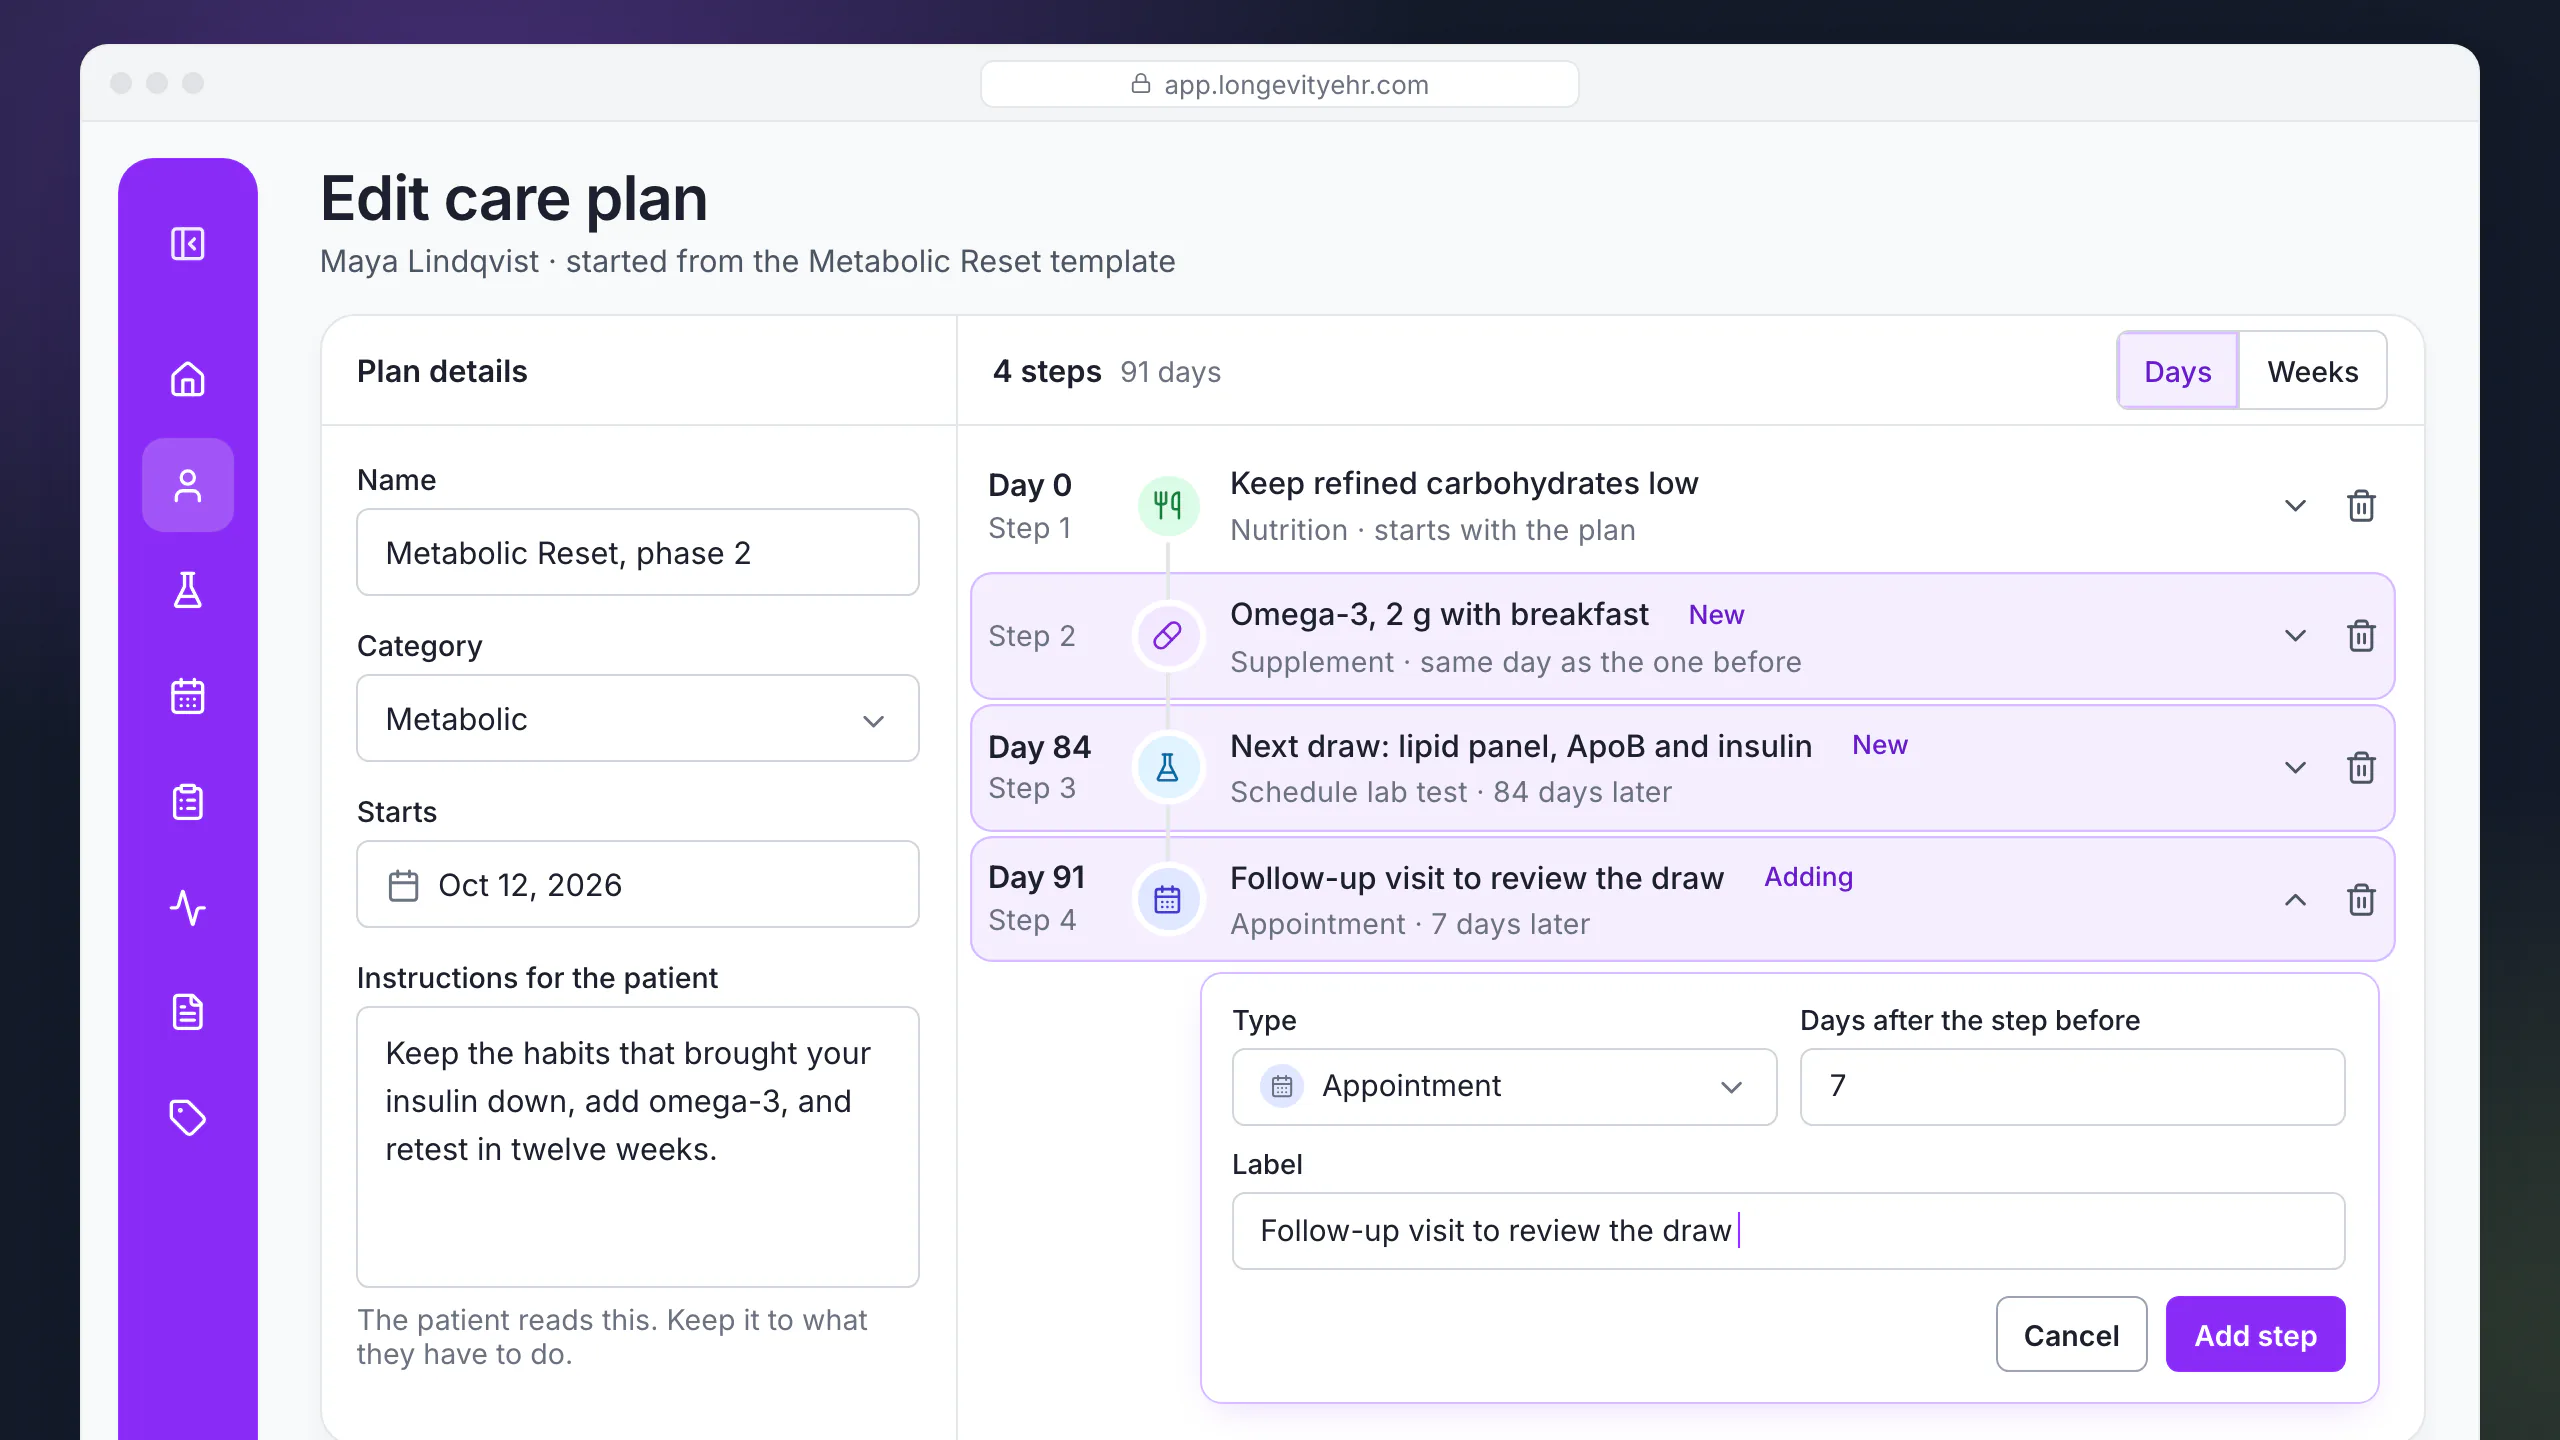The image size is (2560, 1440).
Task: Click the Instructions for the patient textarea
Action: coord(637,1147)
